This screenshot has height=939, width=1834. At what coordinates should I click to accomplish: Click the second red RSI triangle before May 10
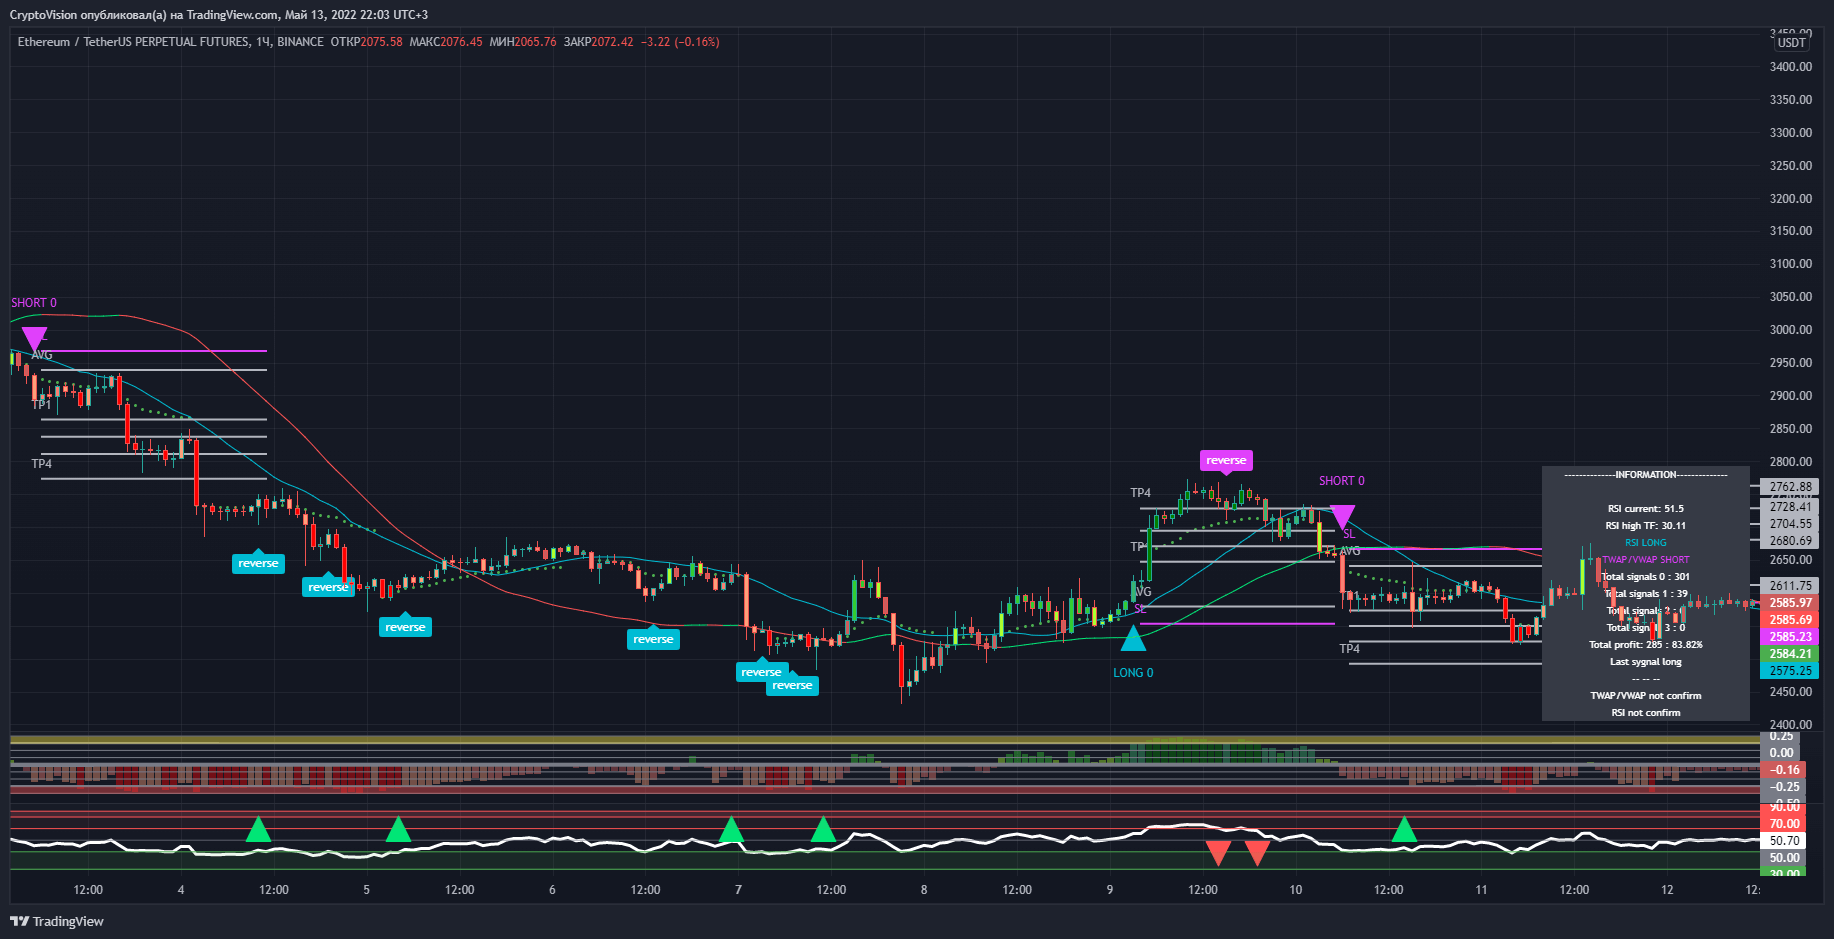pos(1257,853)
